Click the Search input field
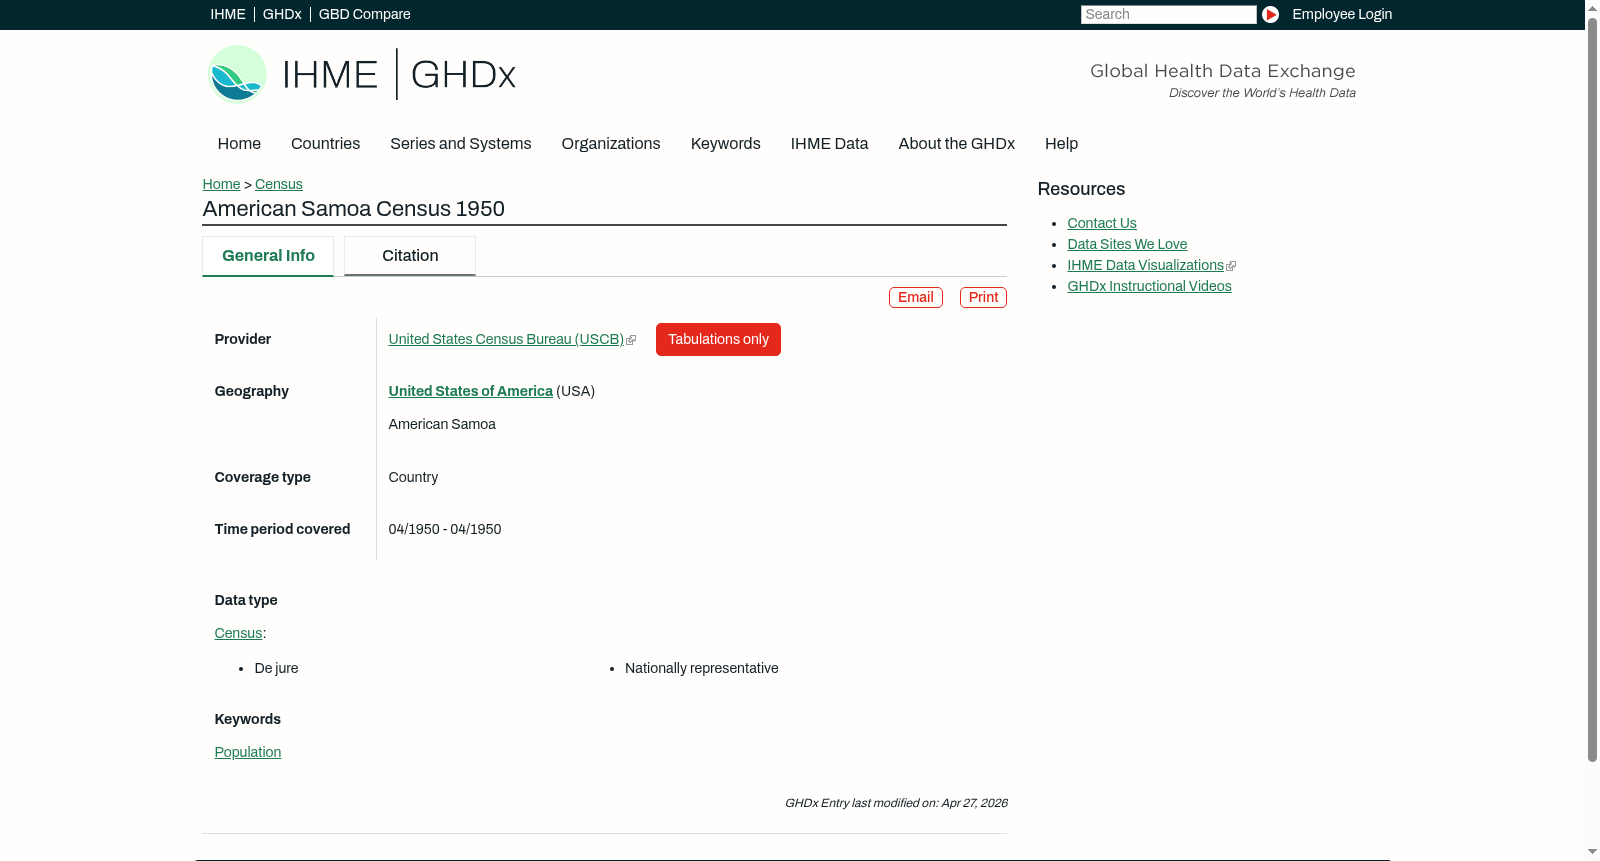Image resolution: width=1600 pixels, height=861 pixels. coord(1168,14)
